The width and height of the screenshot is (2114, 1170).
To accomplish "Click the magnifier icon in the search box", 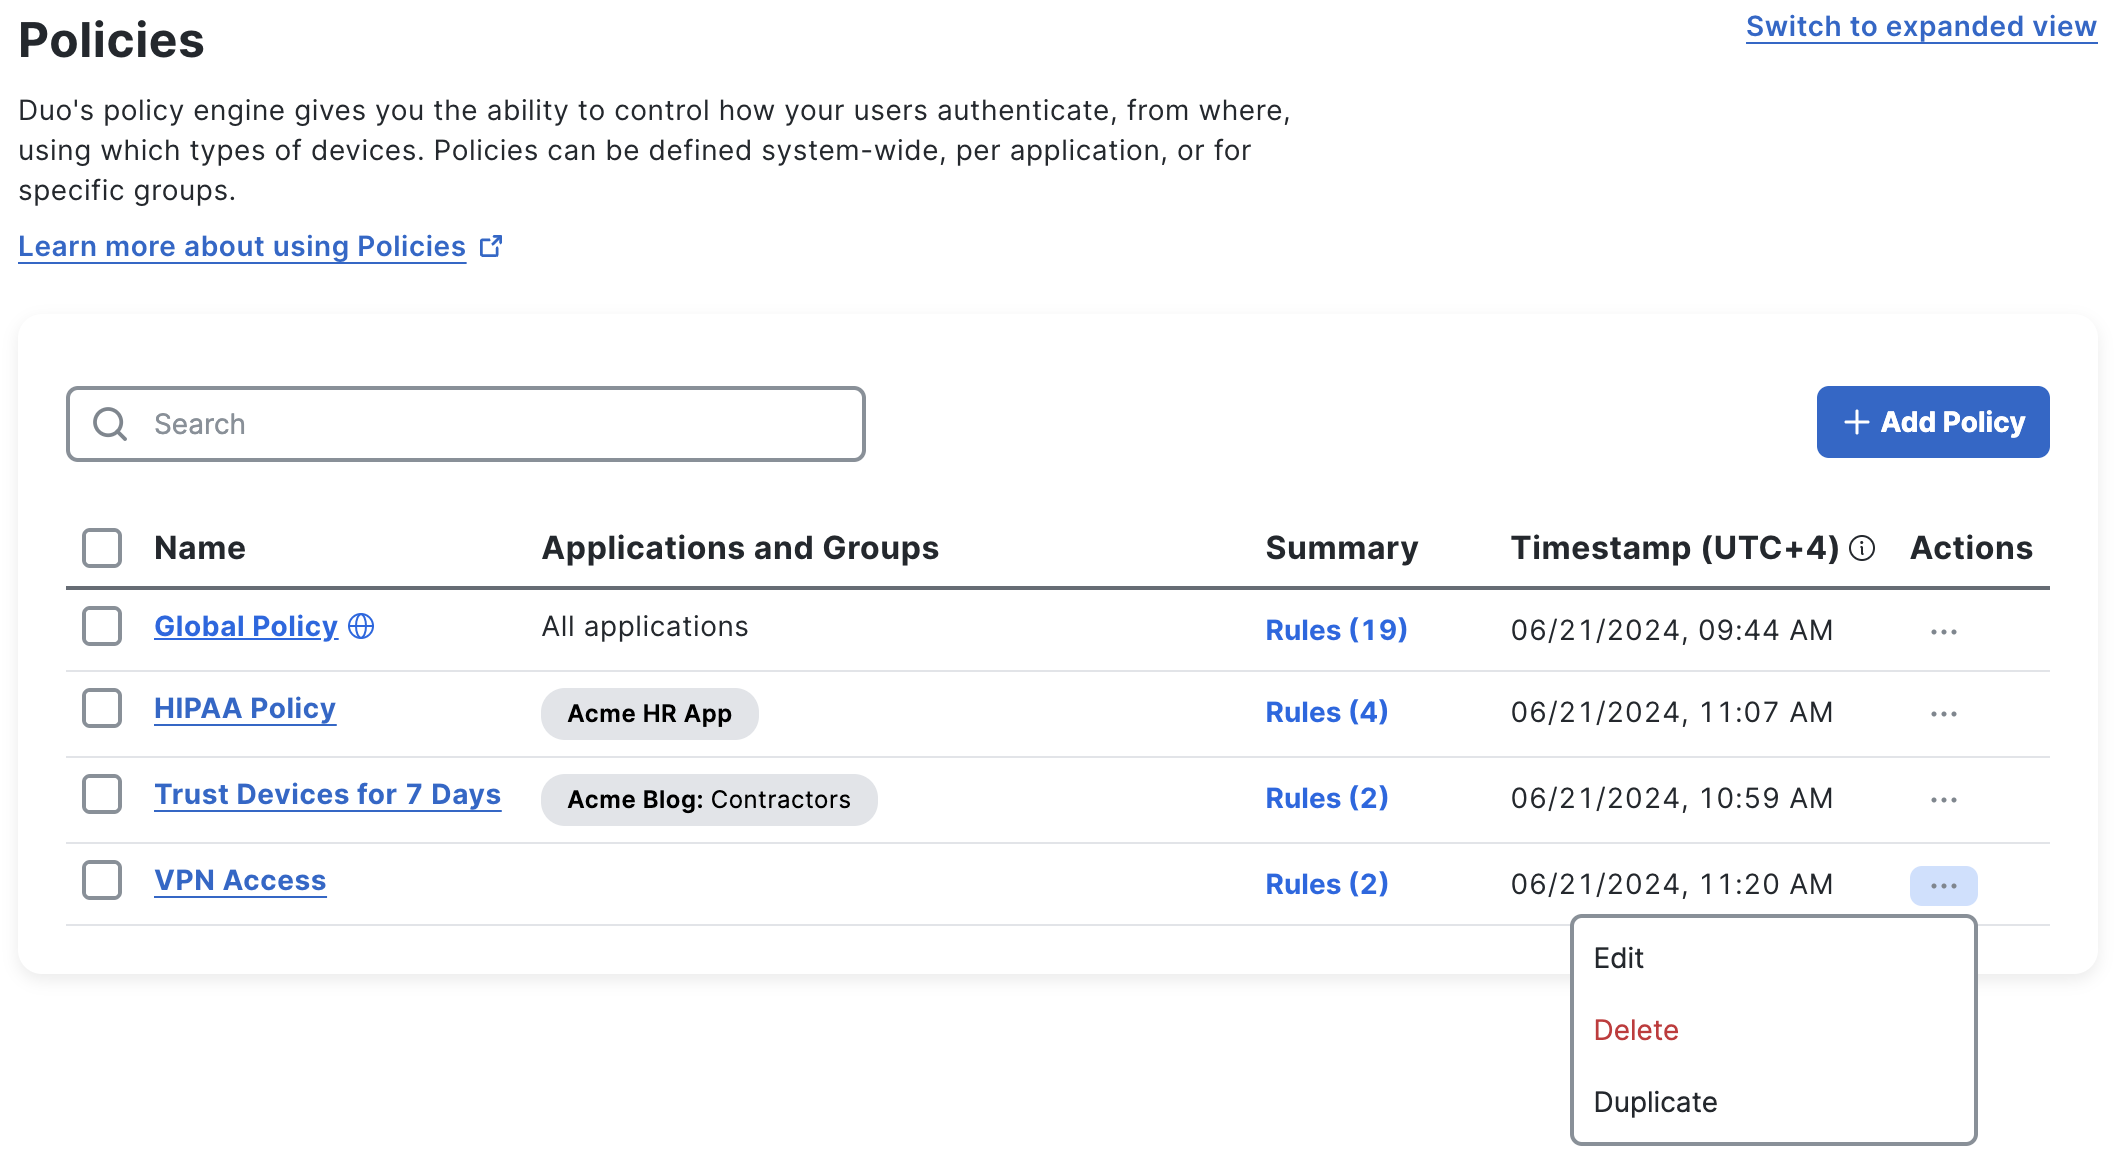I will click(x=110, y=424).
